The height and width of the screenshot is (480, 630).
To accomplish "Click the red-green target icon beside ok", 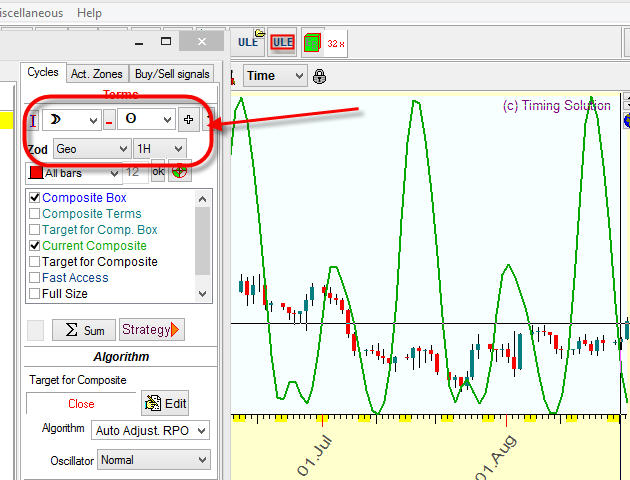I will point(180,171).
